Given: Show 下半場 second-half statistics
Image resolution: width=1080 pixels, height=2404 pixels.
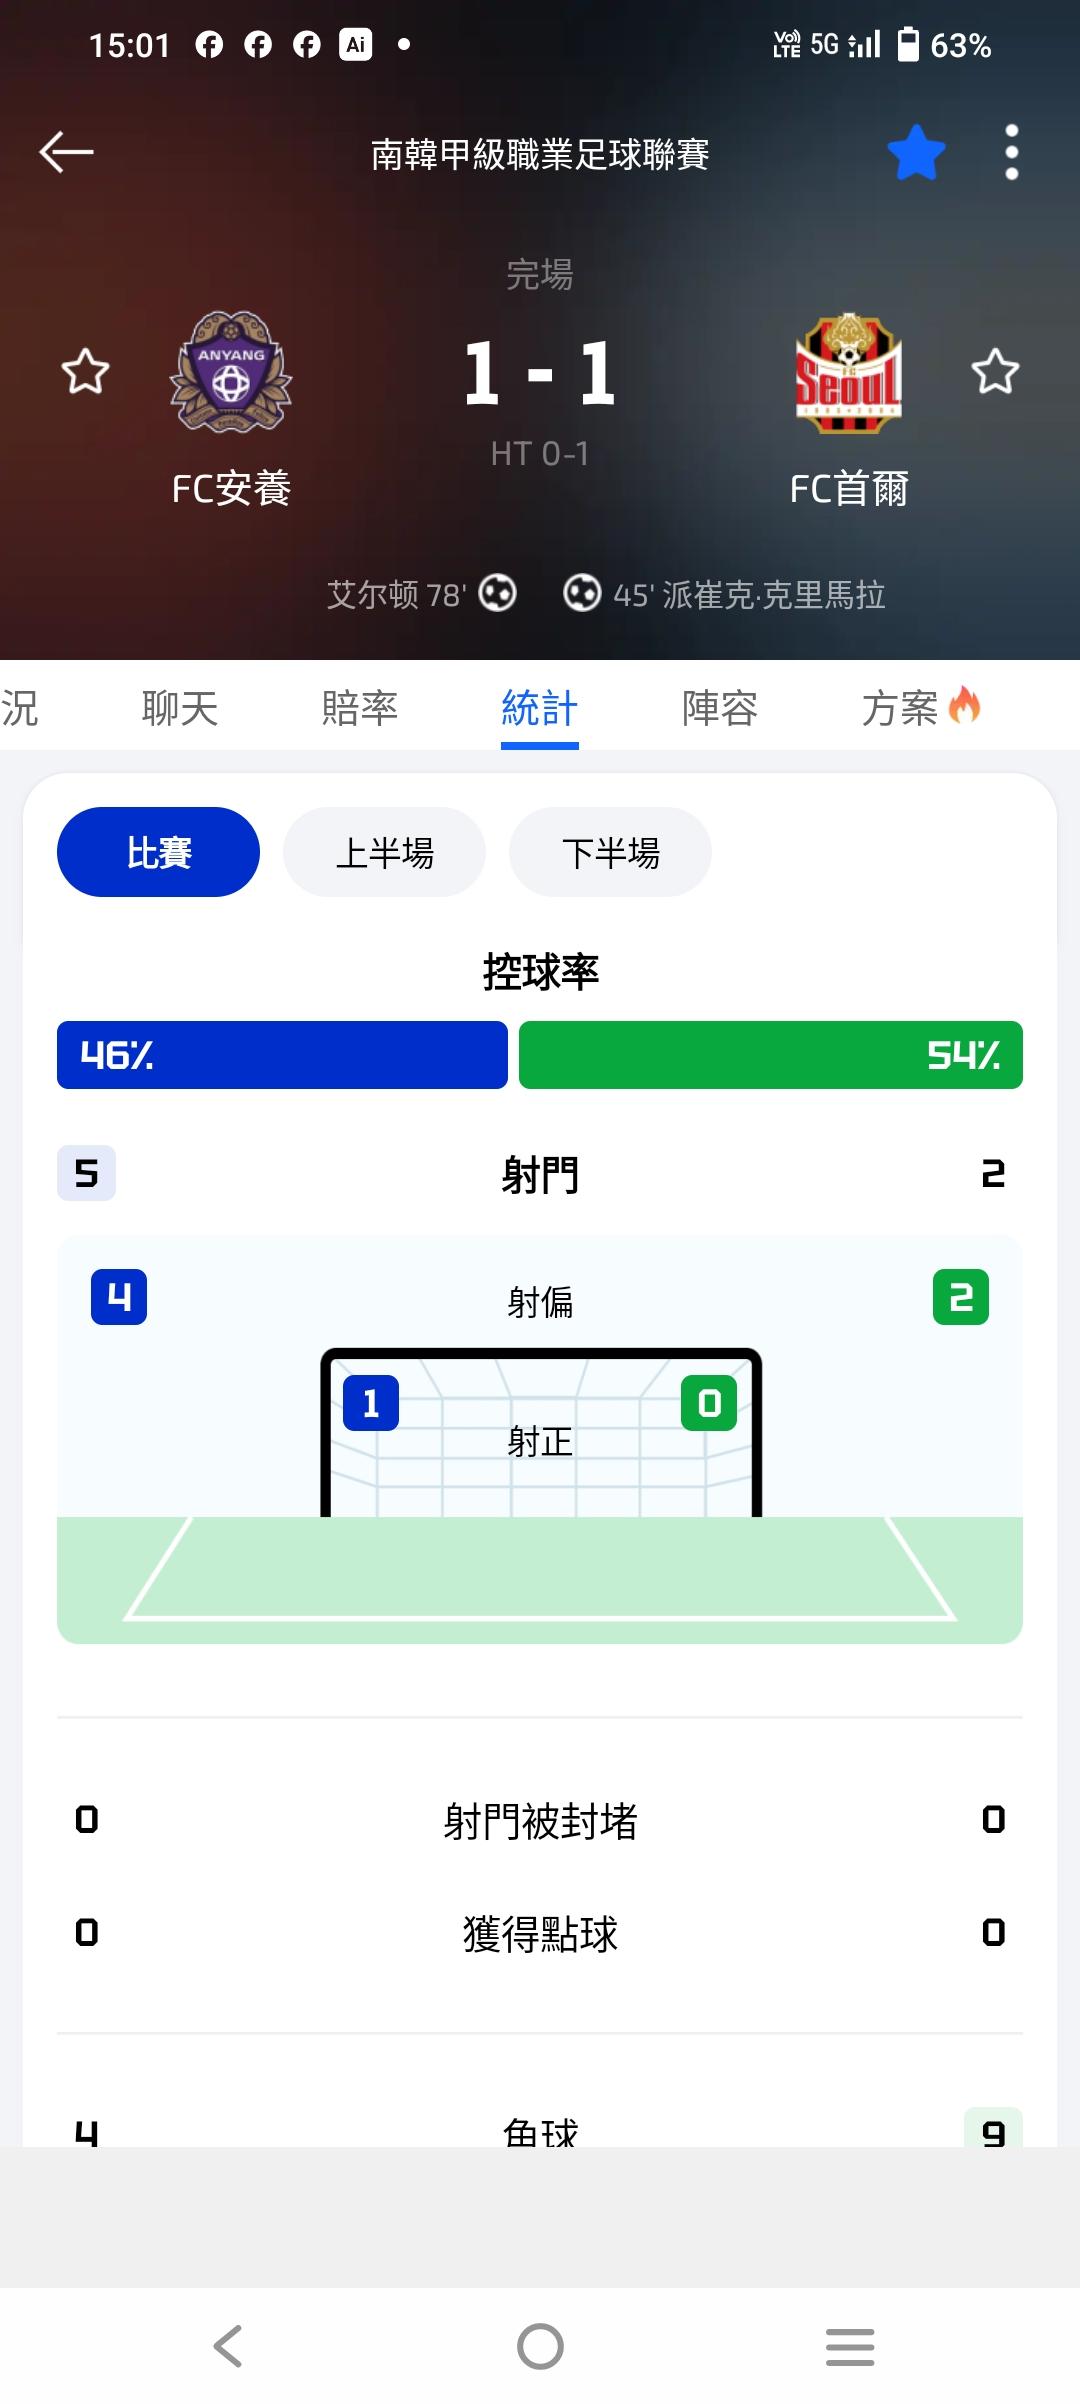Looking at the screenshot, I should pos(611,852).
